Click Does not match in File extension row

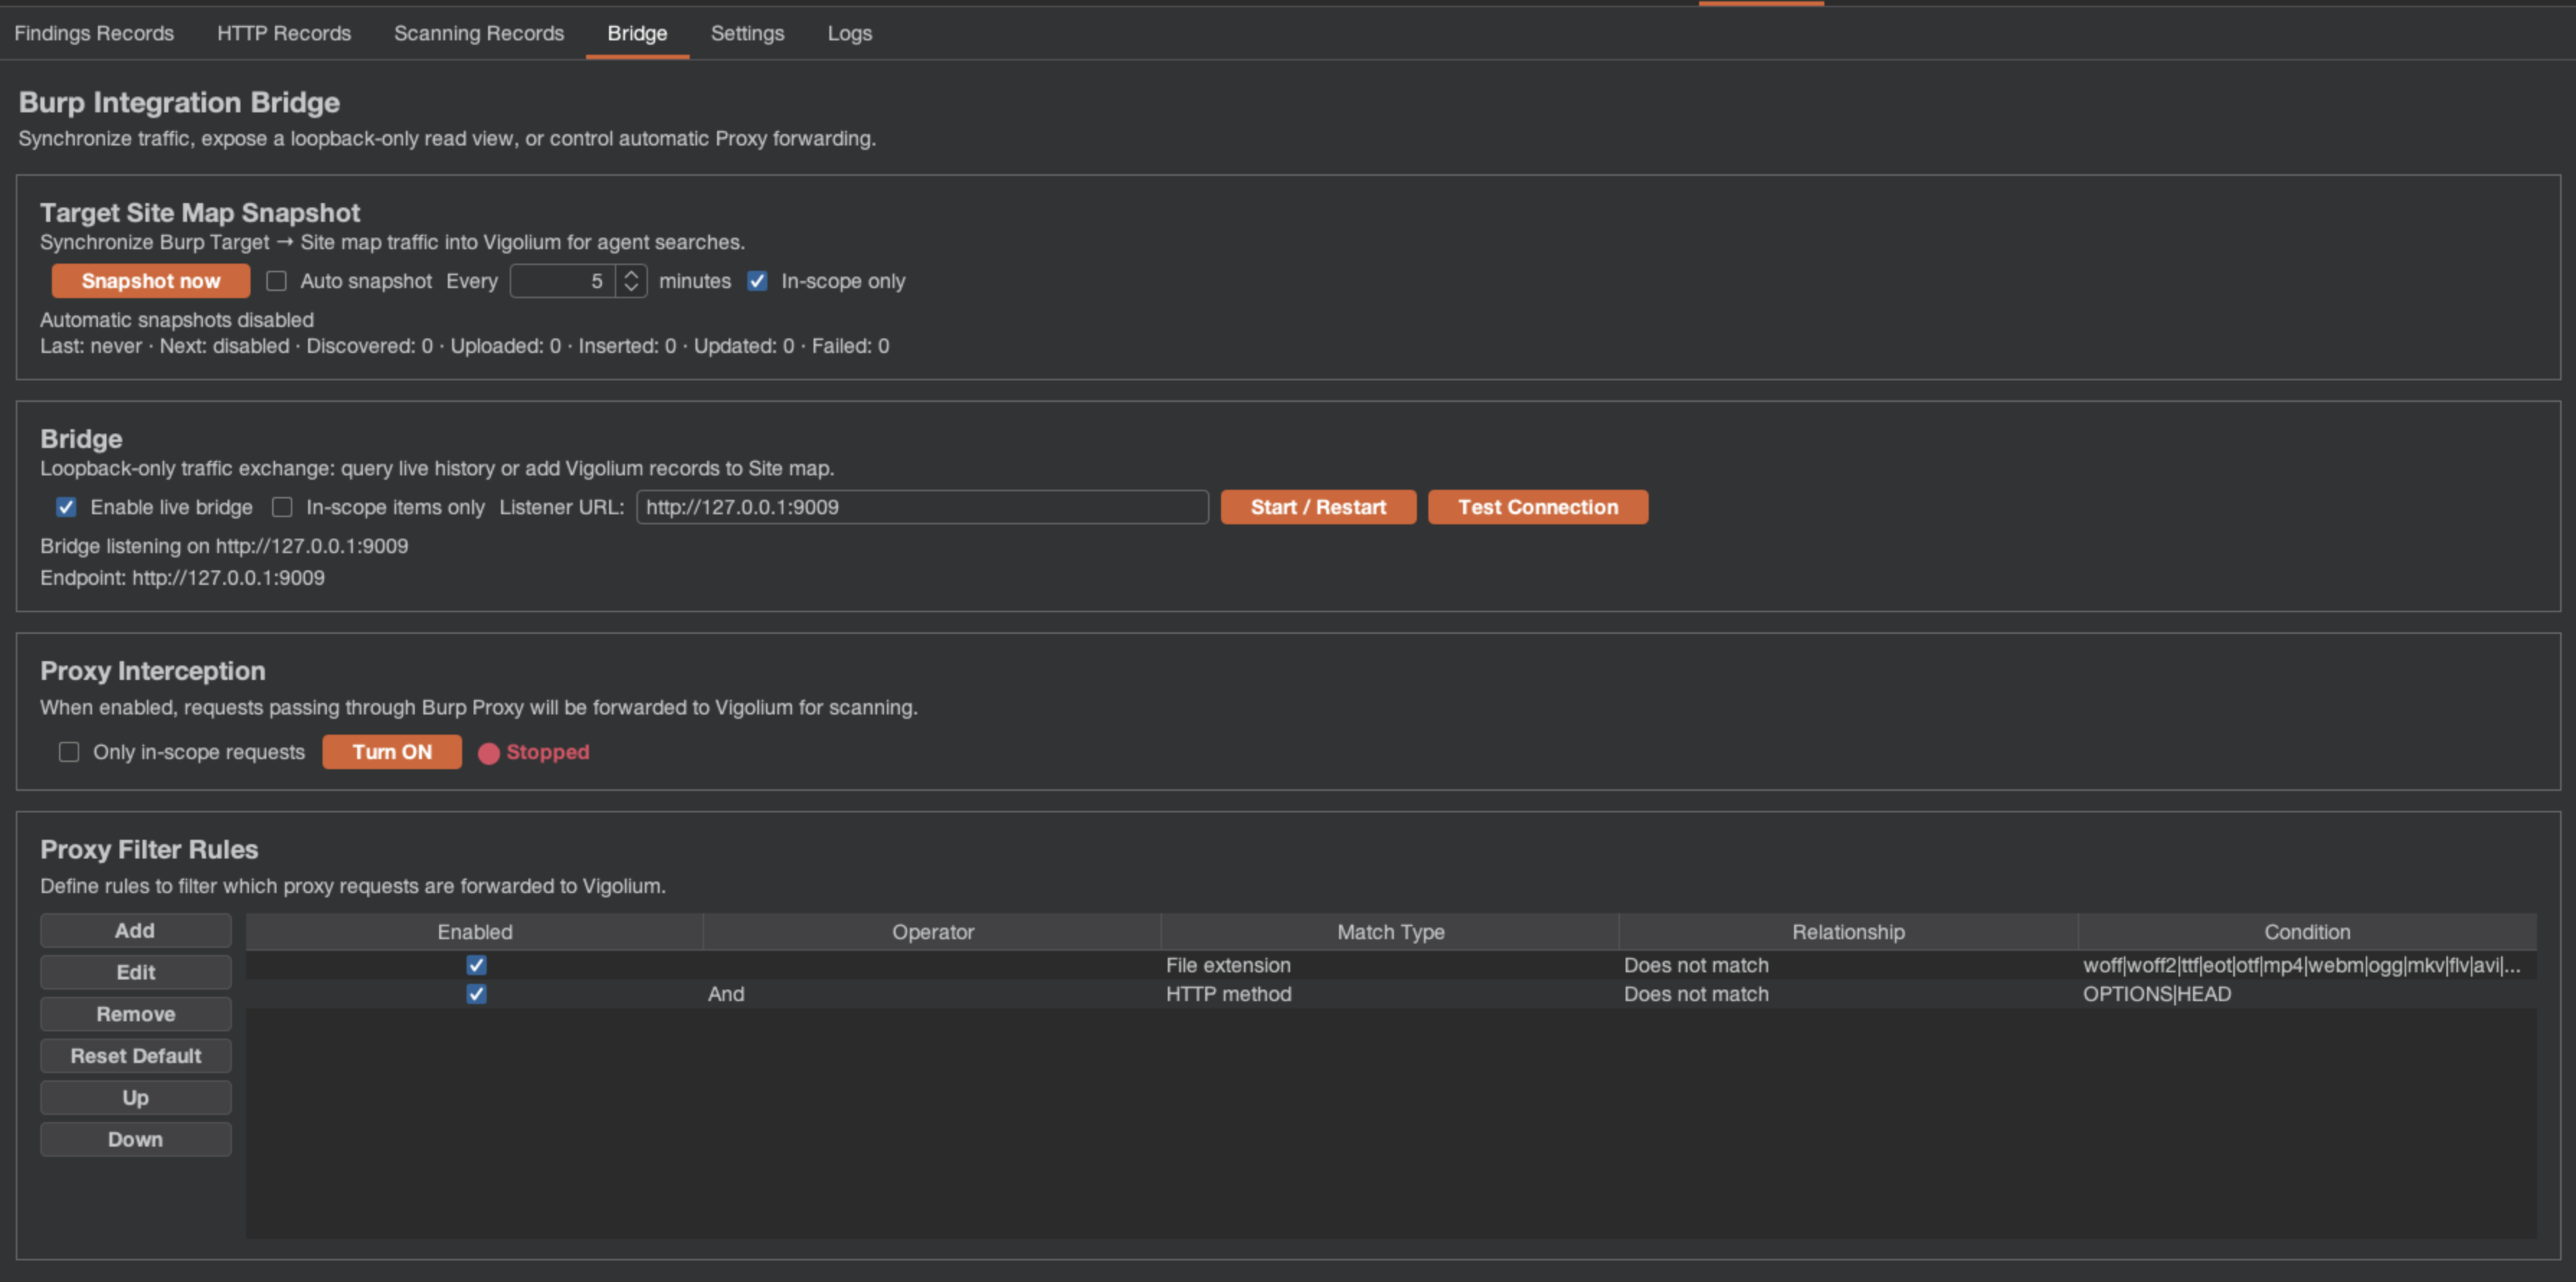(x=1848, y=965)
